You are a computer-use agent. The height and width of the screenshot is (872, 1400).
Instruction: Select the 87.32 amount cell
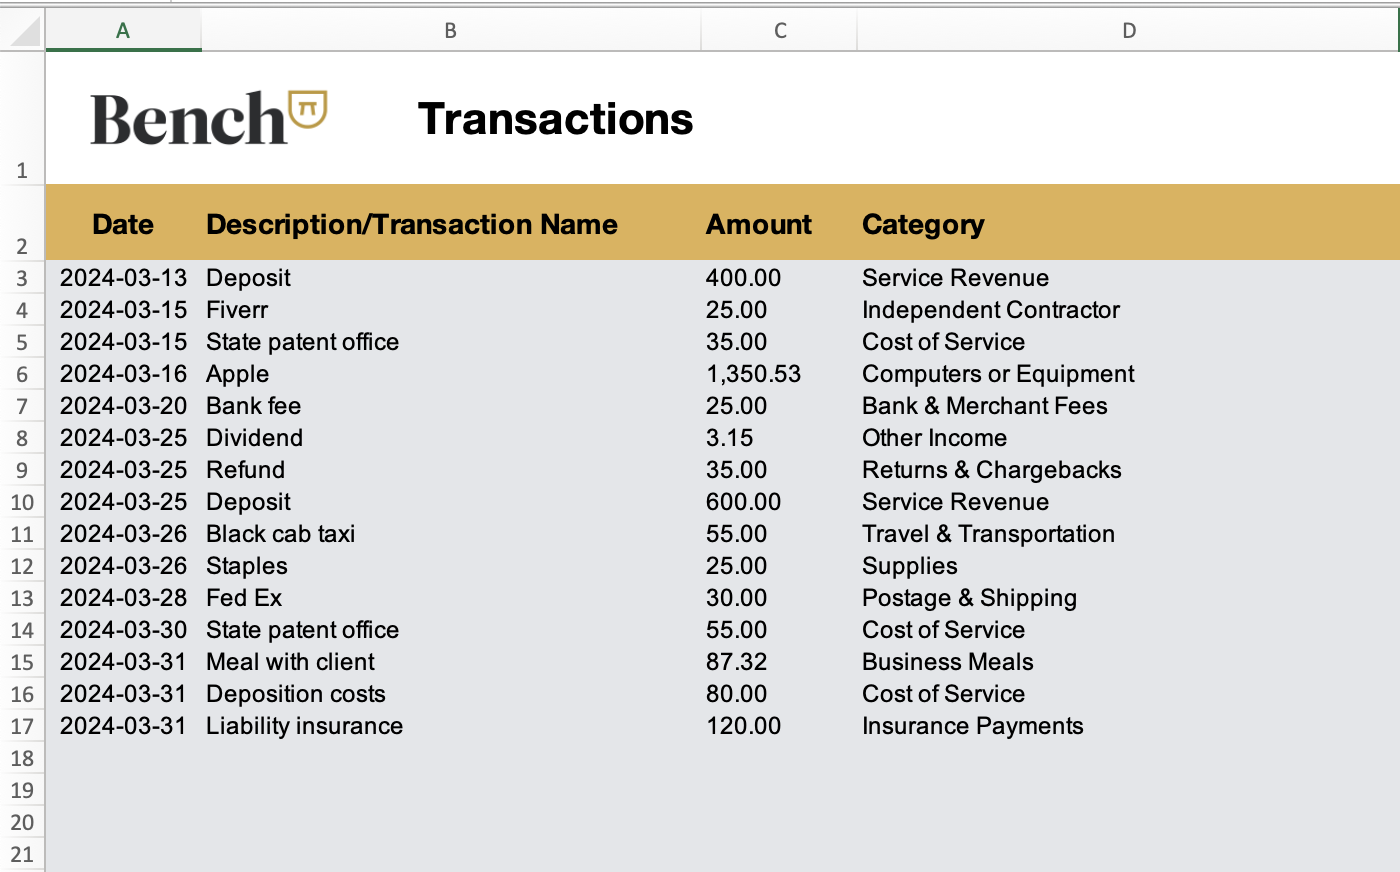[x=736, y=662]
